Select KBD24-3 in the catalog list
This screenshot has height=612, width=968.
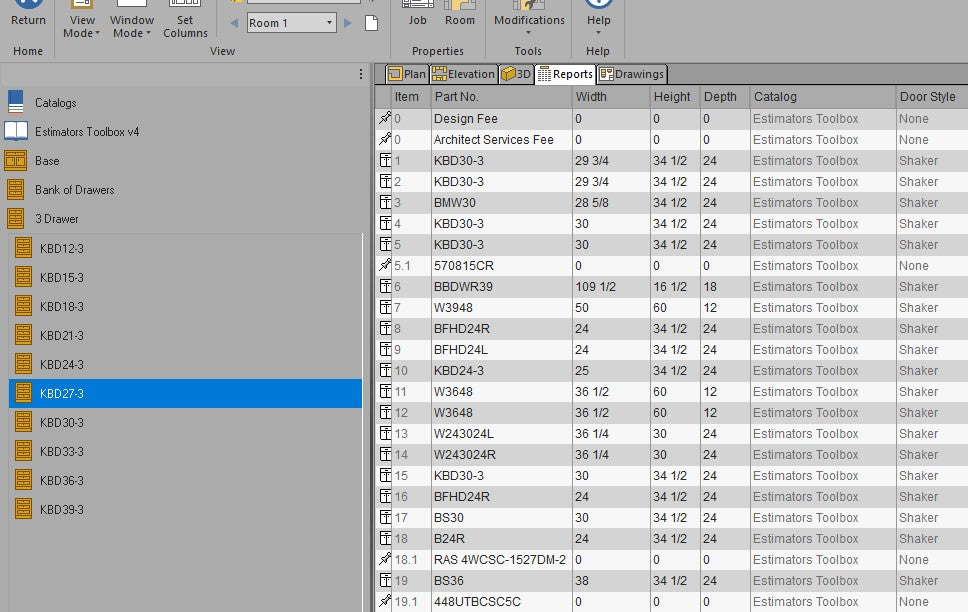coord(58,364)
